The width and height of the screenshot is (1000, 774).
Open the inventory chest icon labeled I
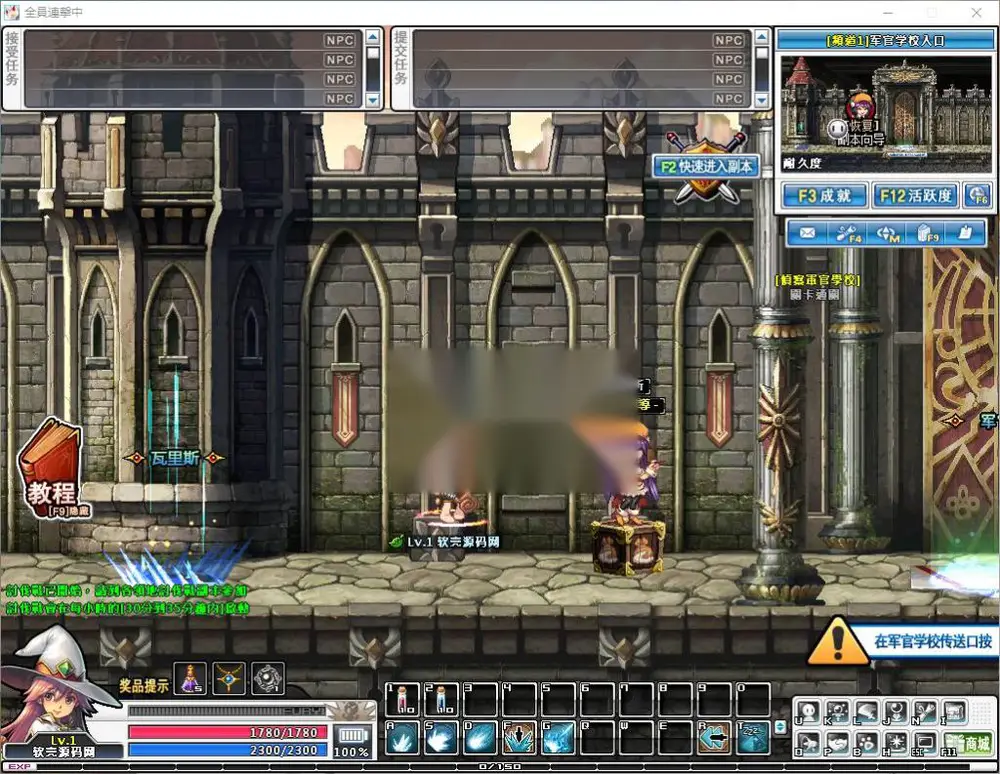pyautogui.click(x=955, y=713)
